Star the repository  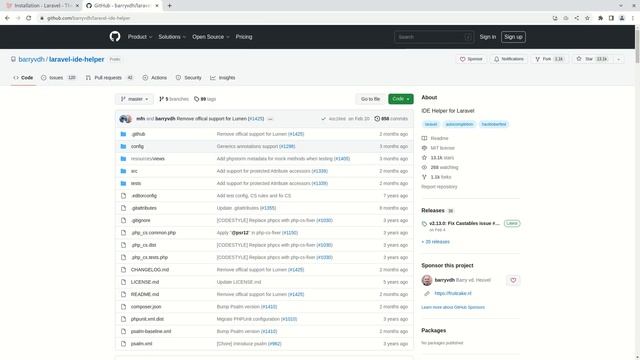click(593, 59)
